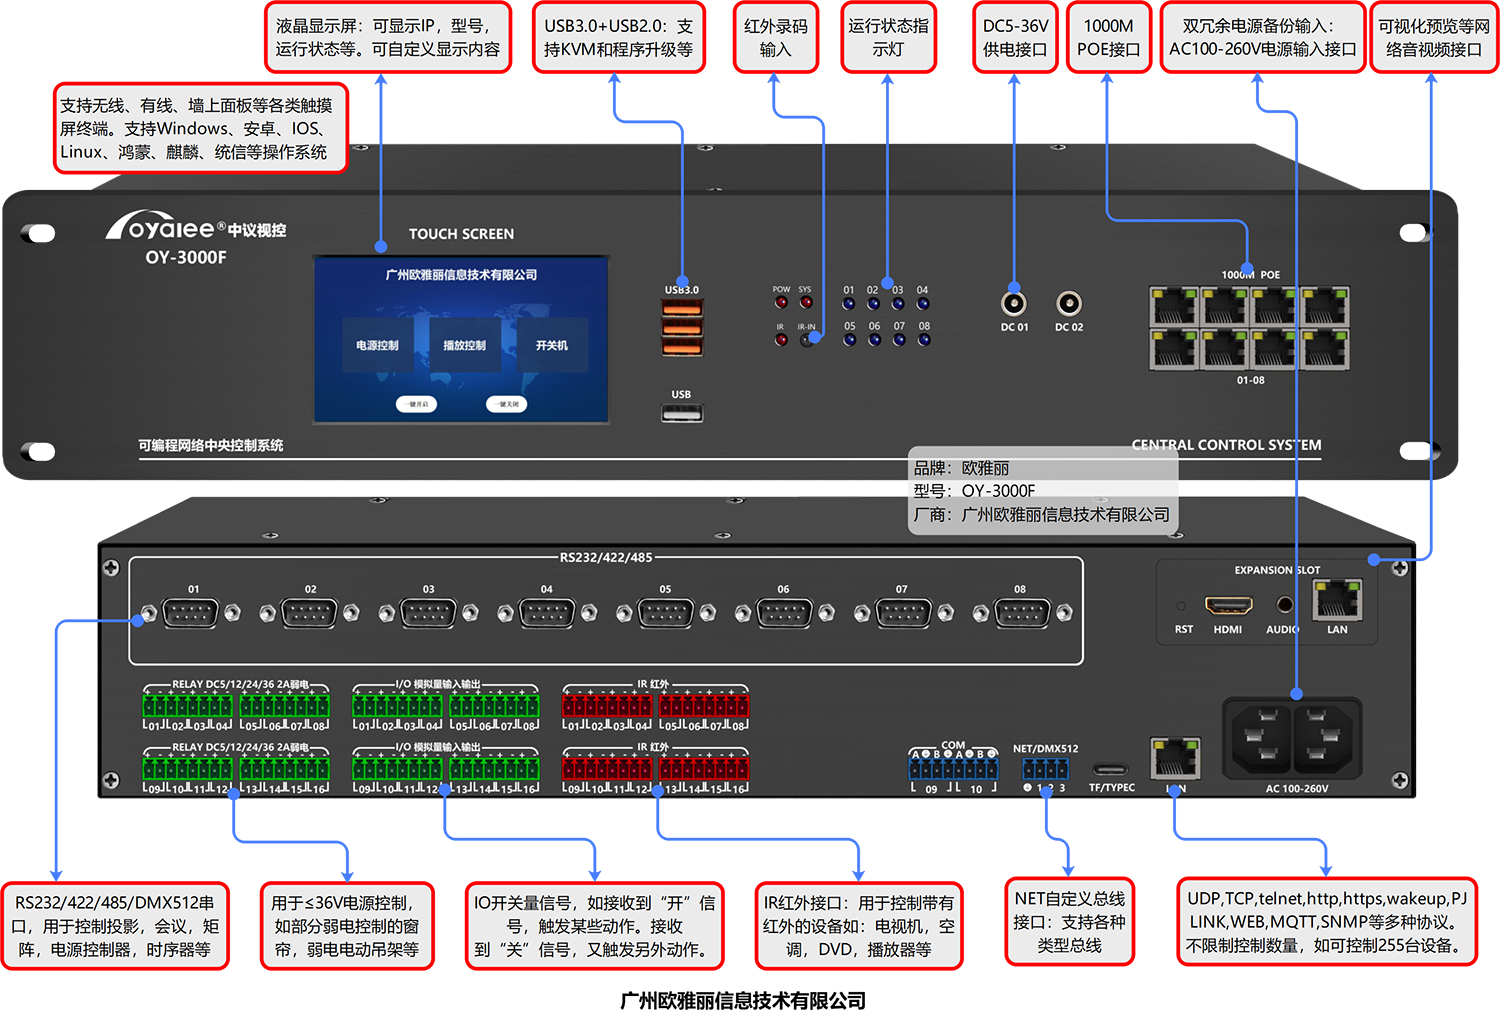Image resolution: width=1500 pixels, height=1010 pixels.
Task: Click the "OY-3000F" model label under the logo
Action: click(x=186, y=257)
